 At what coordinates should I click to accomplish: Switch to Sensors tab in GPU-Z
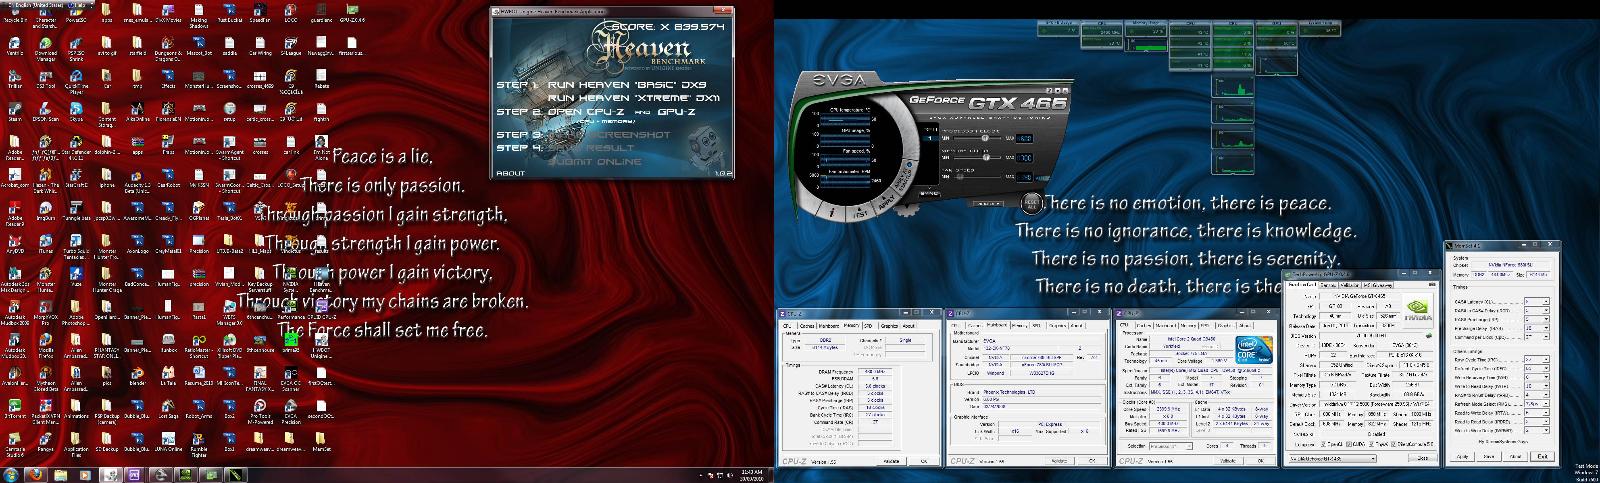point(1328,285)
